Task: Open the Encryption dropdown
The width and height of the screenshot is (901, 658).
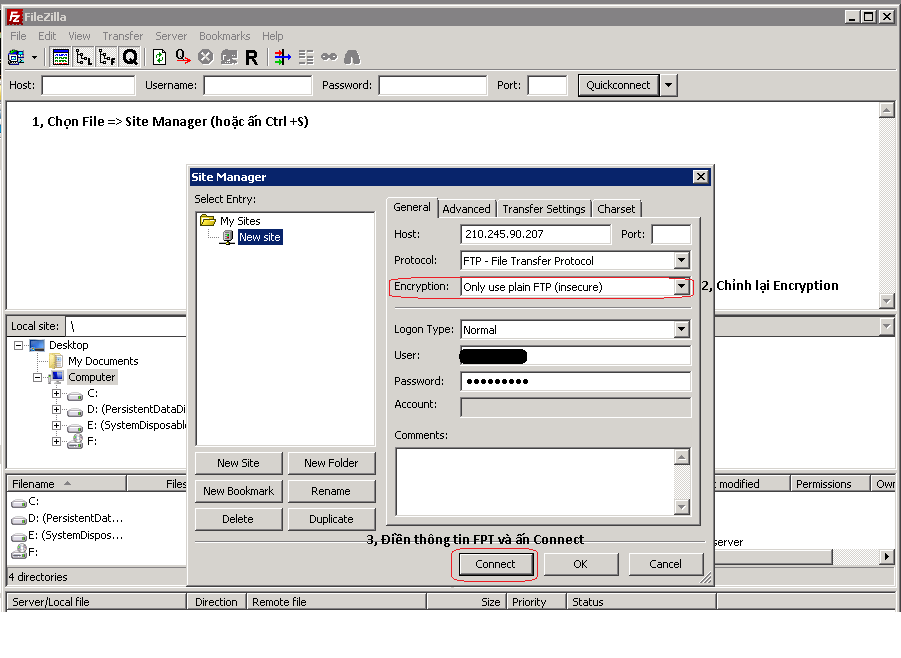Action: click(681, 286)
